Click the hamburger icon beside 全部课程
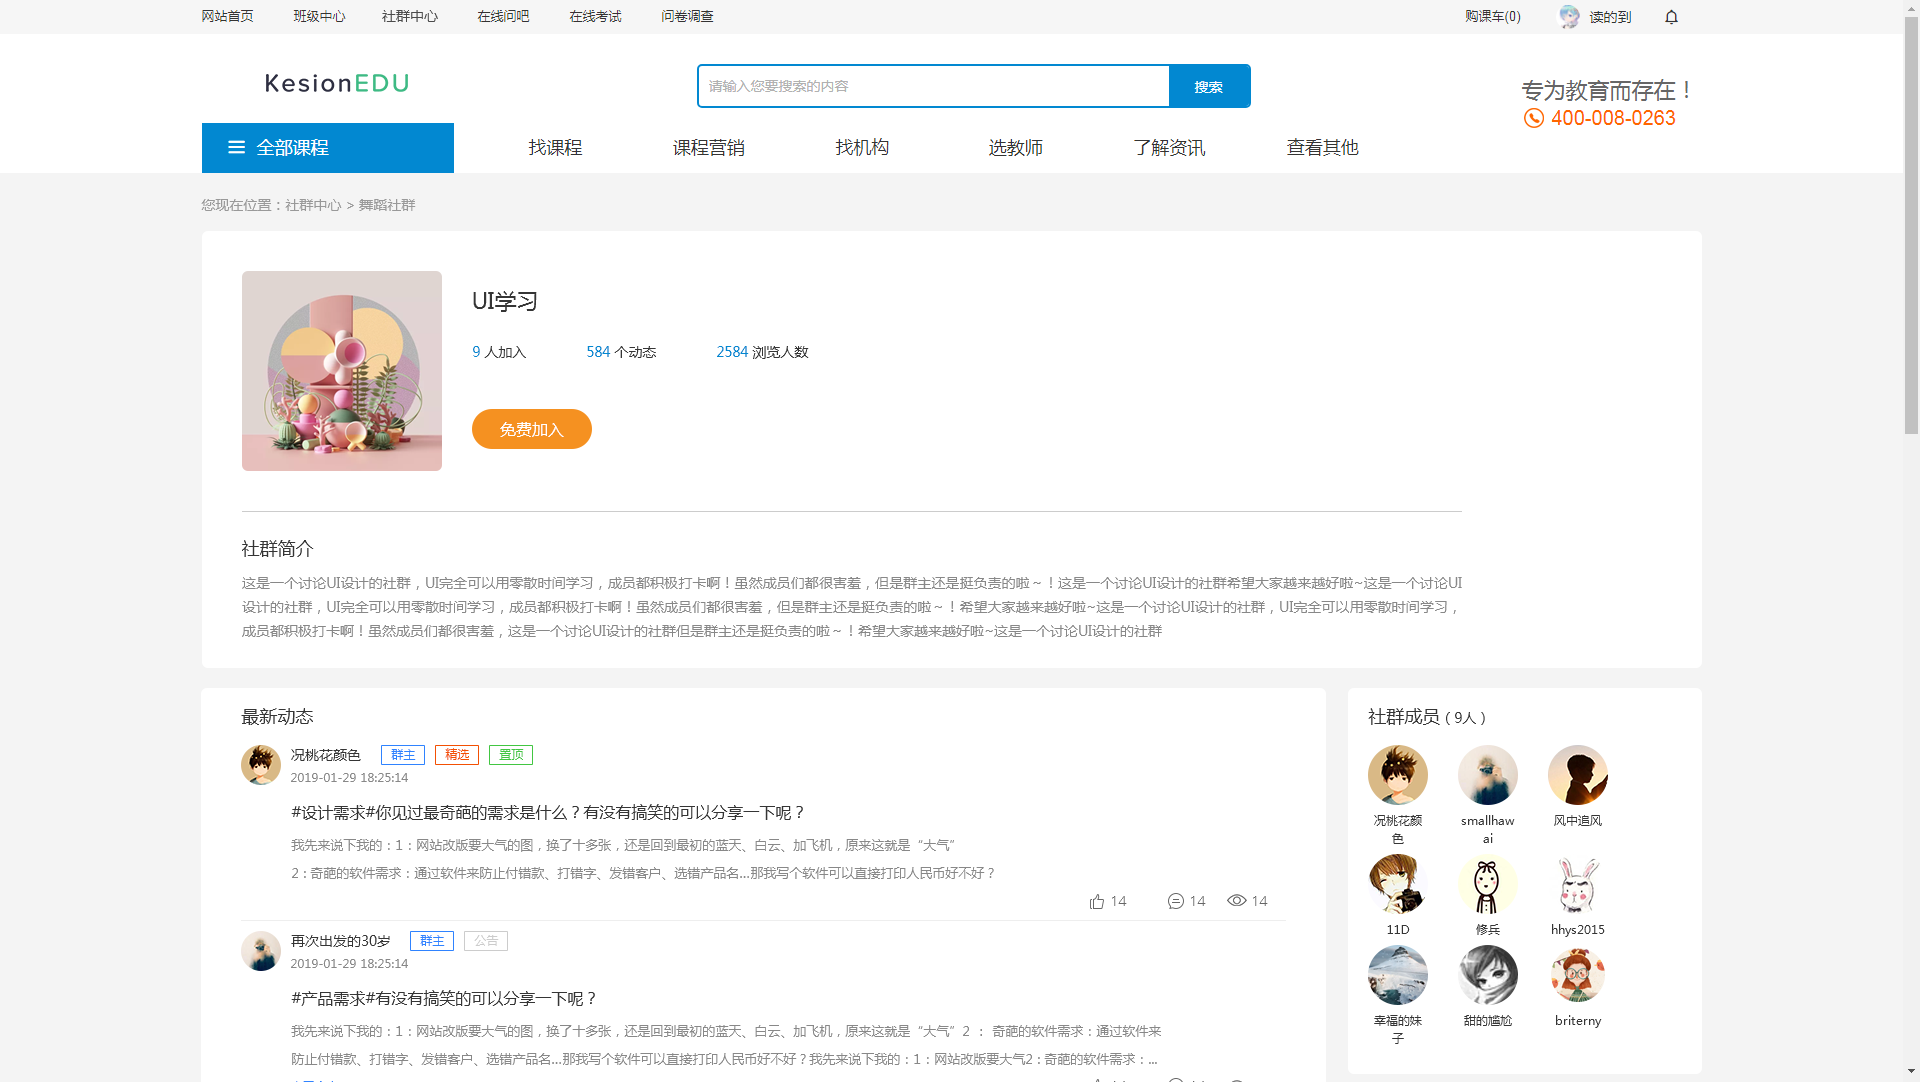 pyautogui.click(x=236, y=148)
